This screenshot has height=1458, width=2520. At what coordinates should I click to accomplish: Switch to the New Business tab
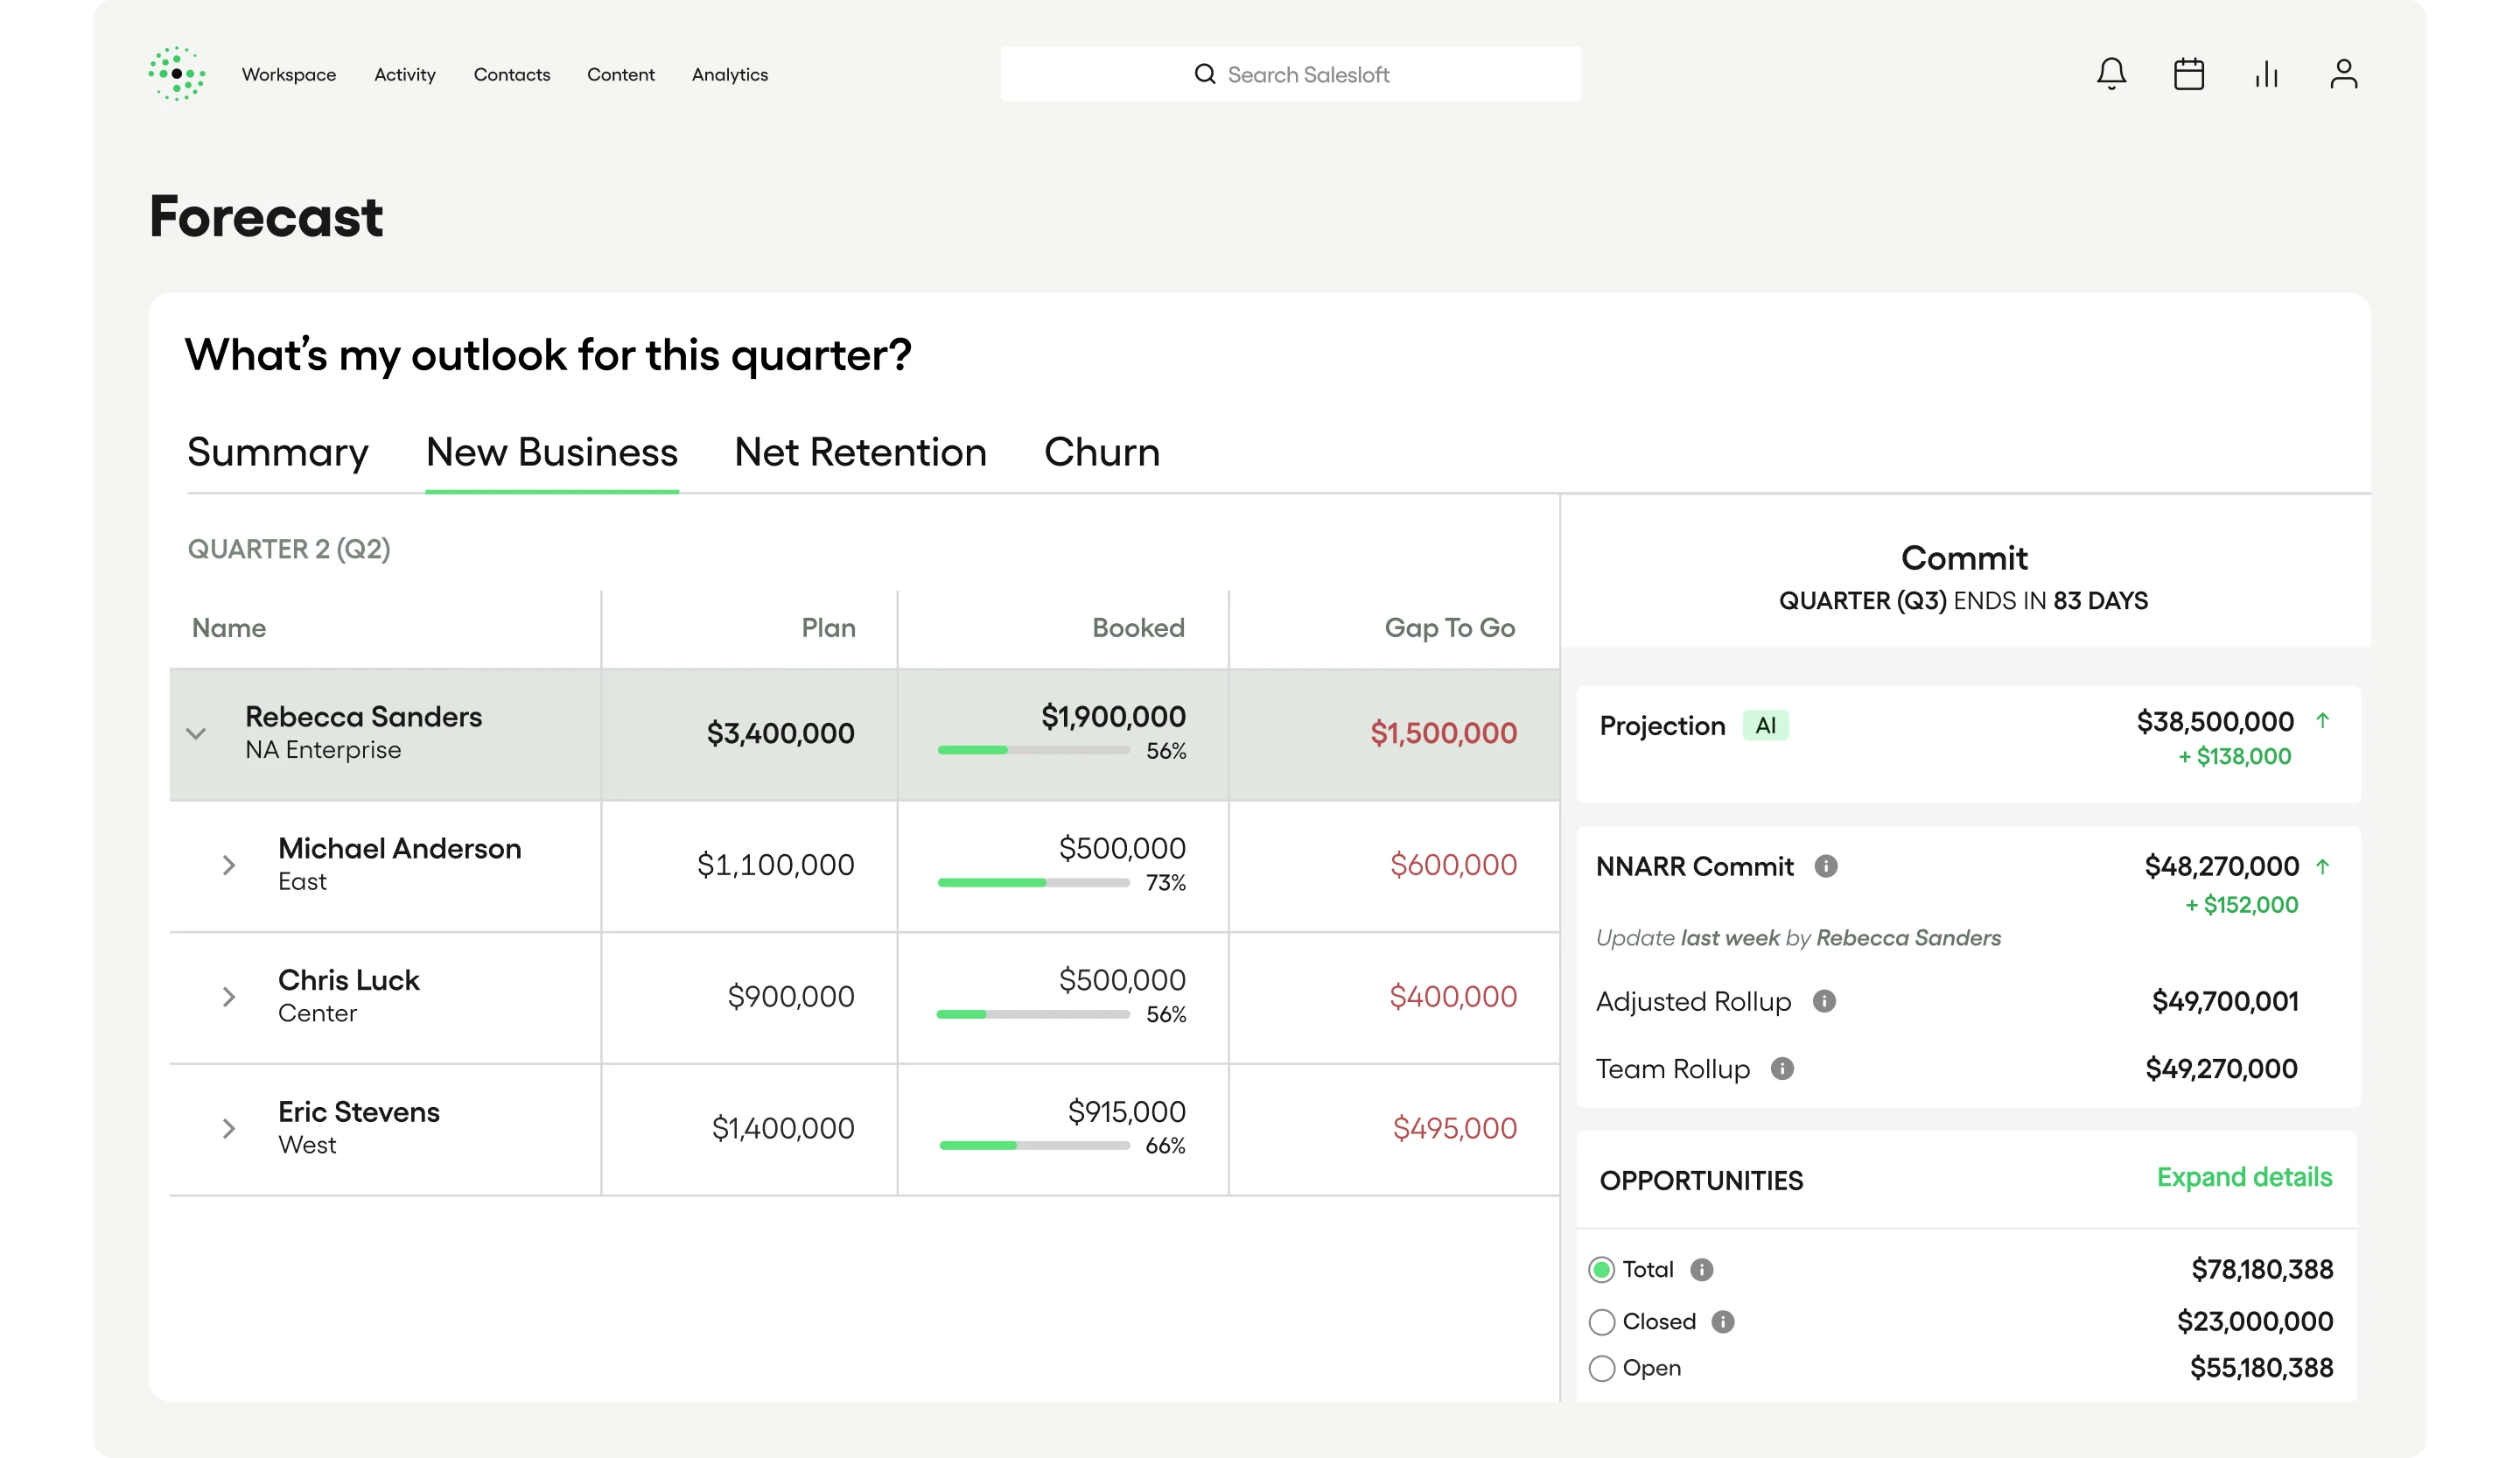[x=552, y=453]
